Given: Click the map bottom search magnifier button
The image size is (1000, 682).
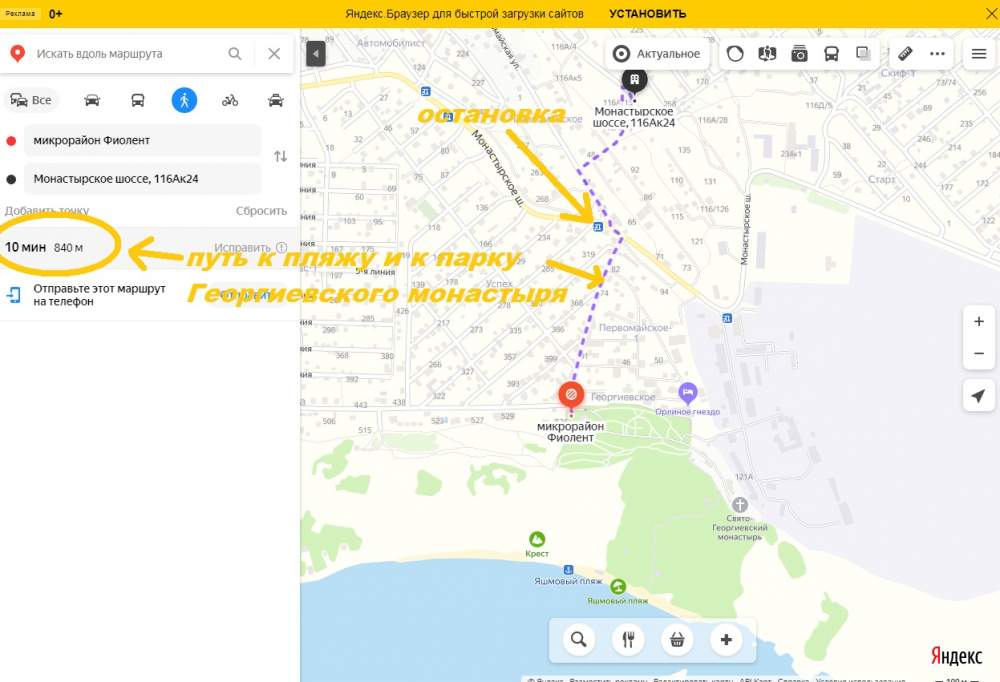Looking at the screenshot, I should [579, 639].
